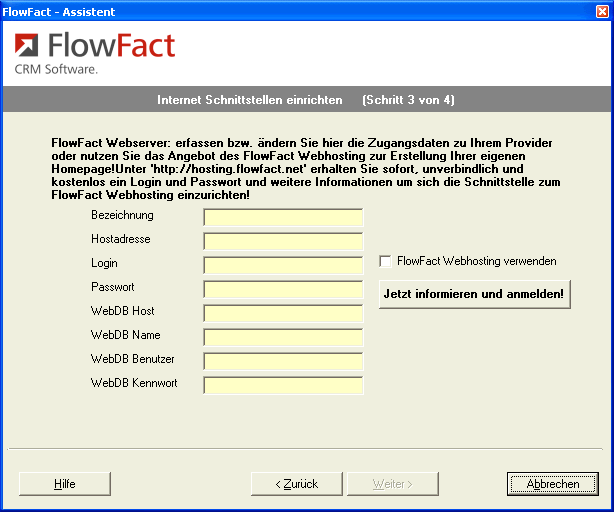Viewport: 614px width, 512px height.
Task: Select the WebDB Benutzer field
Action: click(283, 361)
